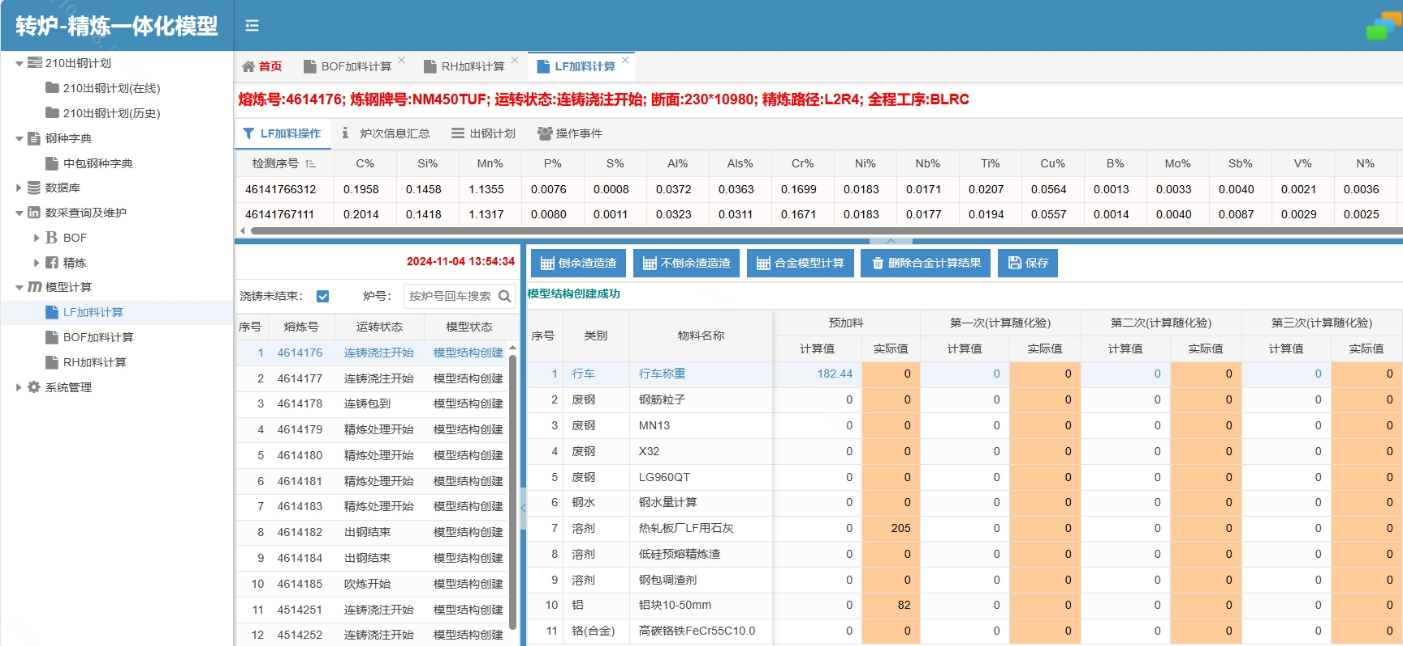Viewport: 1403px width, 646px height.
Task: Open the 操作事件 tab
Action: [570, 133]
